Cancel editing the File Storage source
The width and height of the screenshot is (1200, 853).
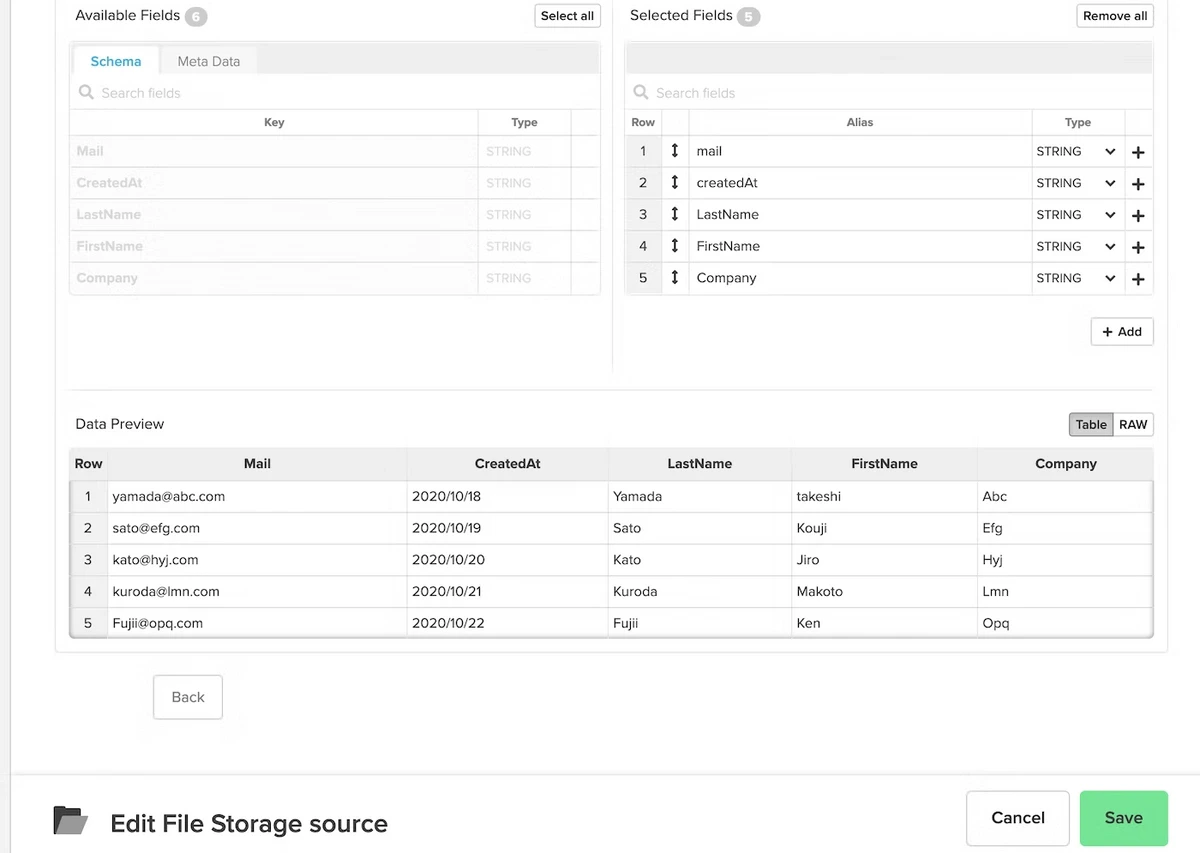pos(1018,818)
